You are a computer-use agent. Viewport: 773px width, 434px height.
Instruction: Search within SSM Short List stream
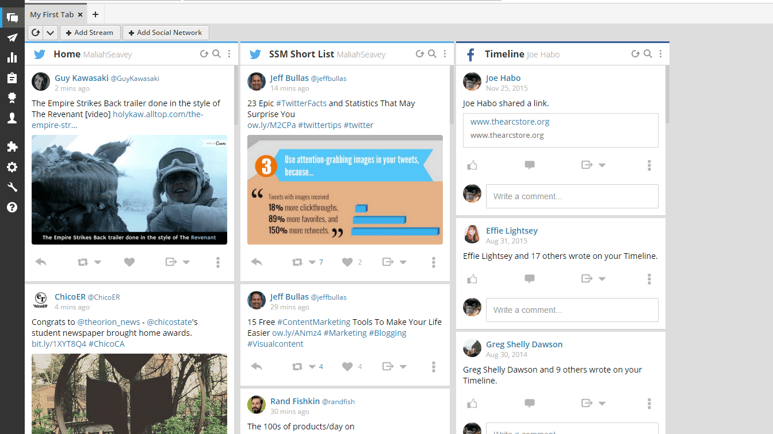[x=432, y=54]
